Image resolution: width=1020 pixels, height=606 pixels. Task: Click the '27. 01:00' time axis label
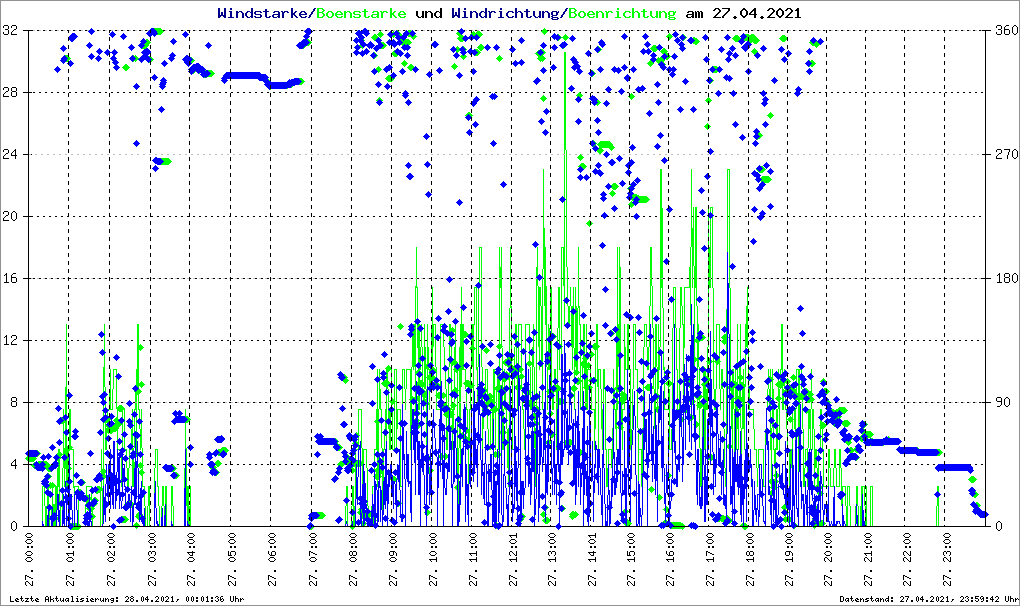pyautogui.click(x=70, y=560)
